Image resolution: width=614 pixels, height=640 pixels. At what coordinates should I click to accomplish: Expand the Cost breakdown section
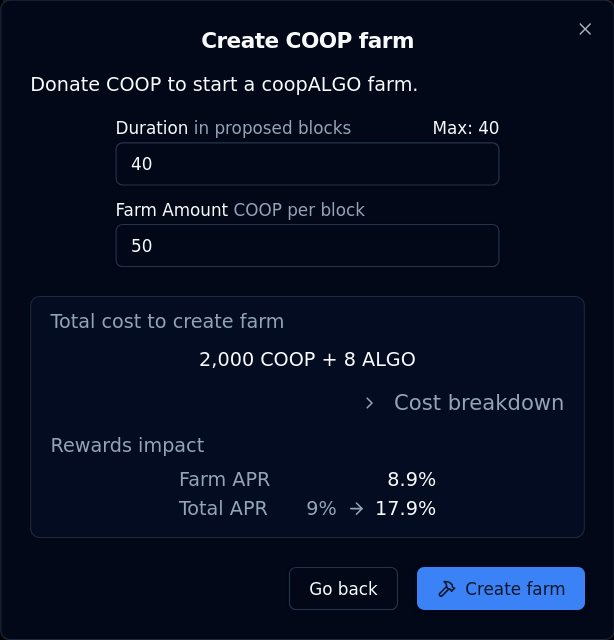coord(478,403)
